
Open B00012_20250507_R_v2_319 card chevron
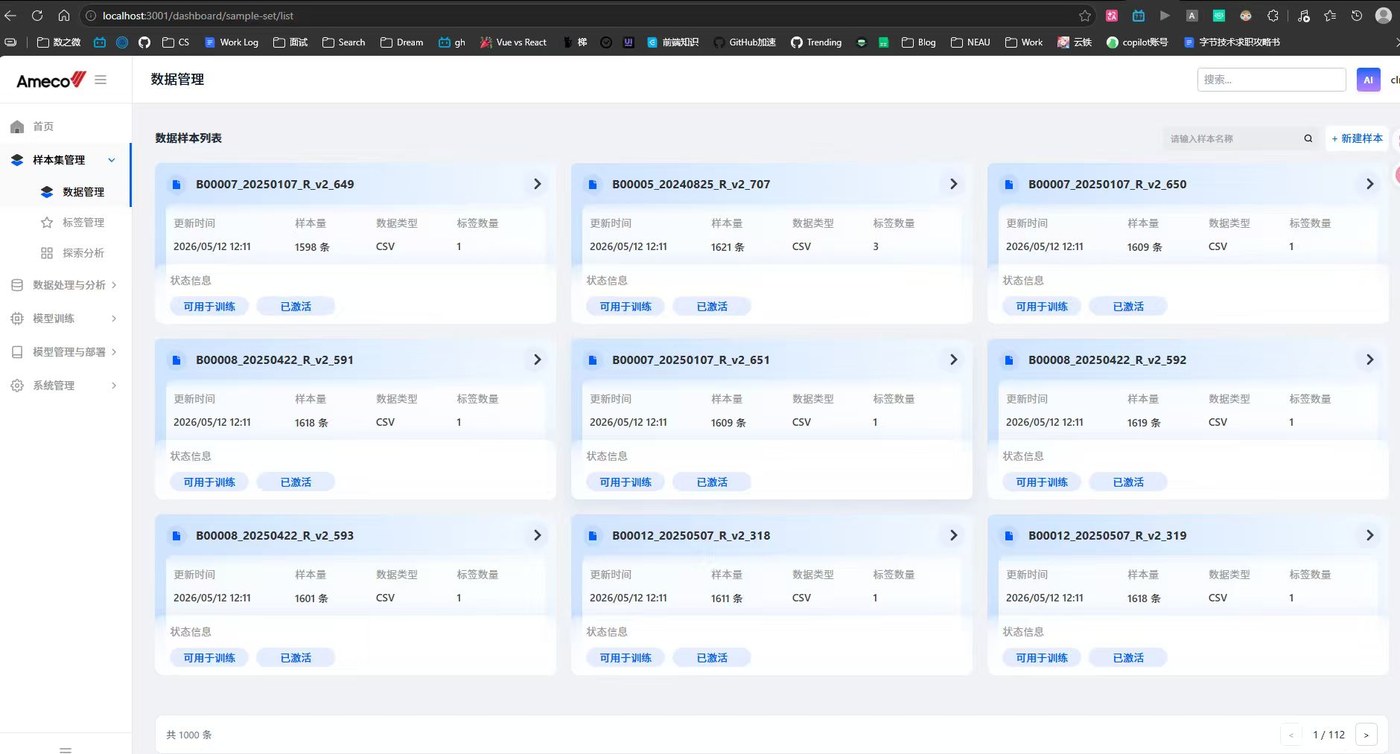(x=1370, y=536)
